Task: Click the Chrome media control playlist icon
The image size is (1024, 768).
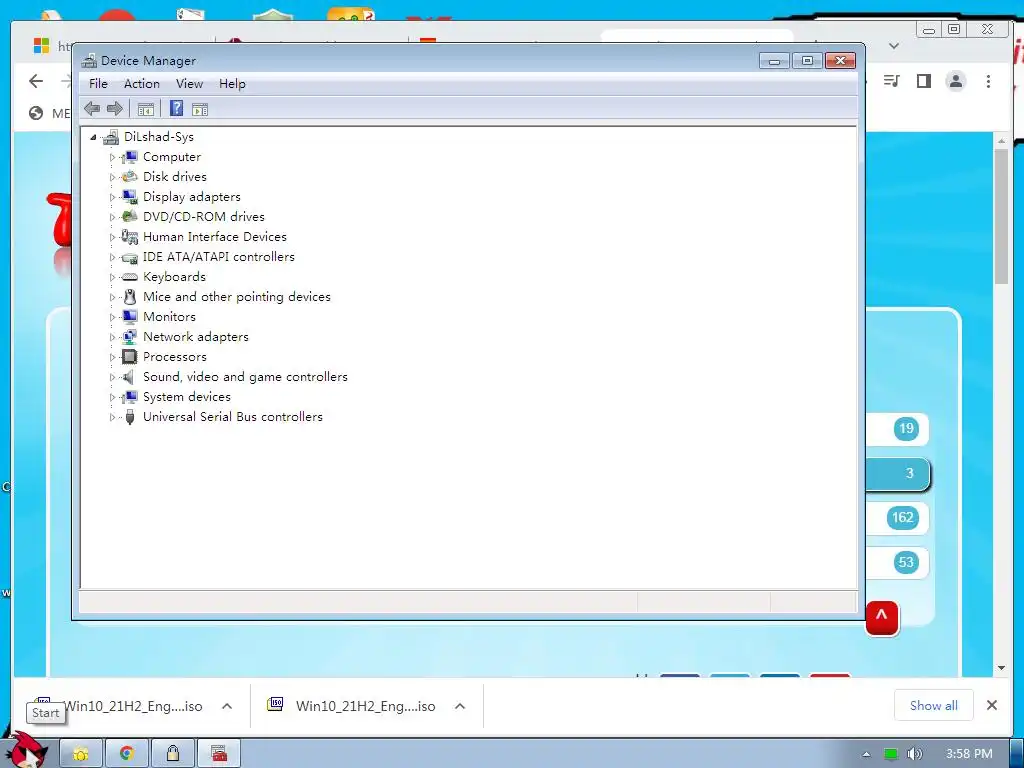Action: tap(891, 81)
